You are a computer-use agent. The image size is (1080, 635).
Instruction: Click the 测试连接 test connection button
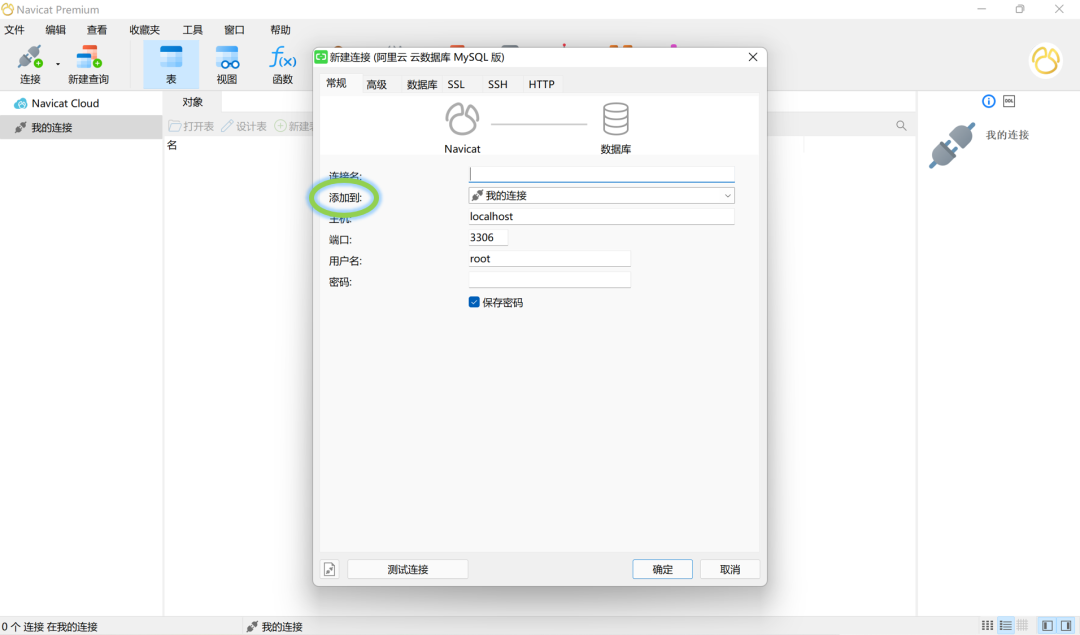pos(408,570)
